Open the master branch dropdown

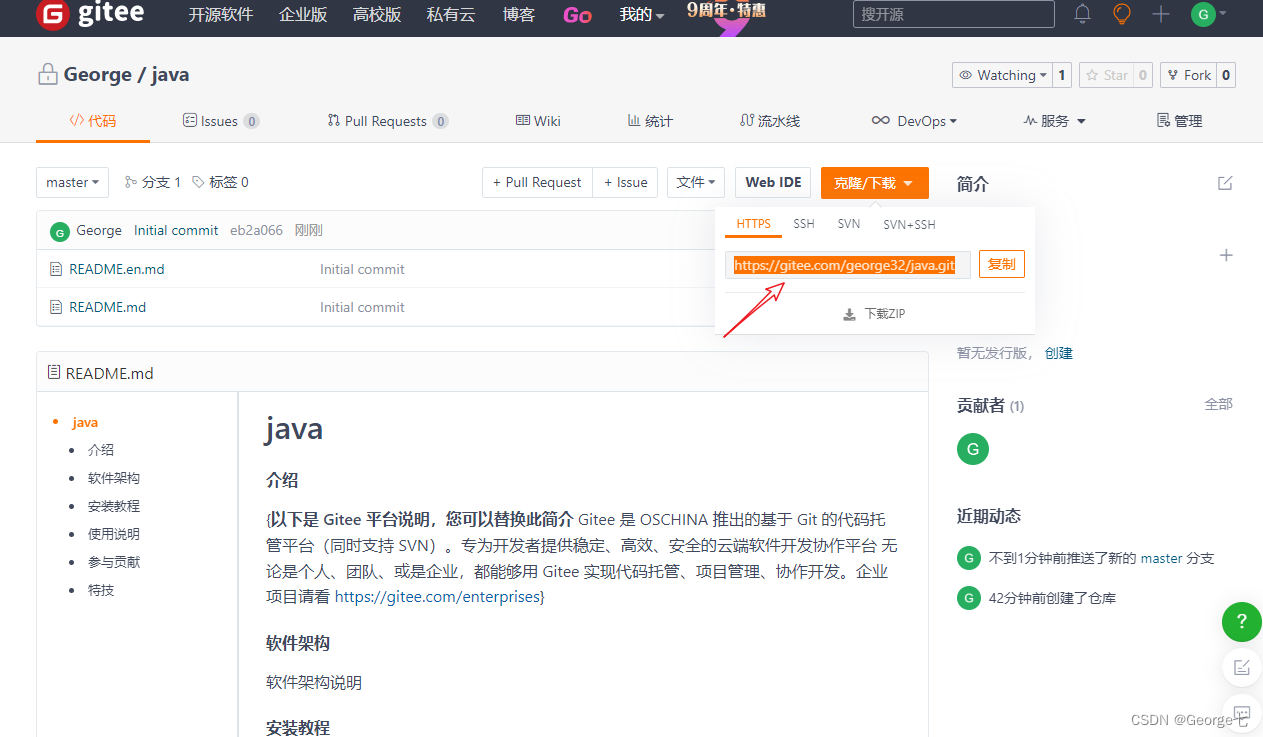(x=71, y=182)
